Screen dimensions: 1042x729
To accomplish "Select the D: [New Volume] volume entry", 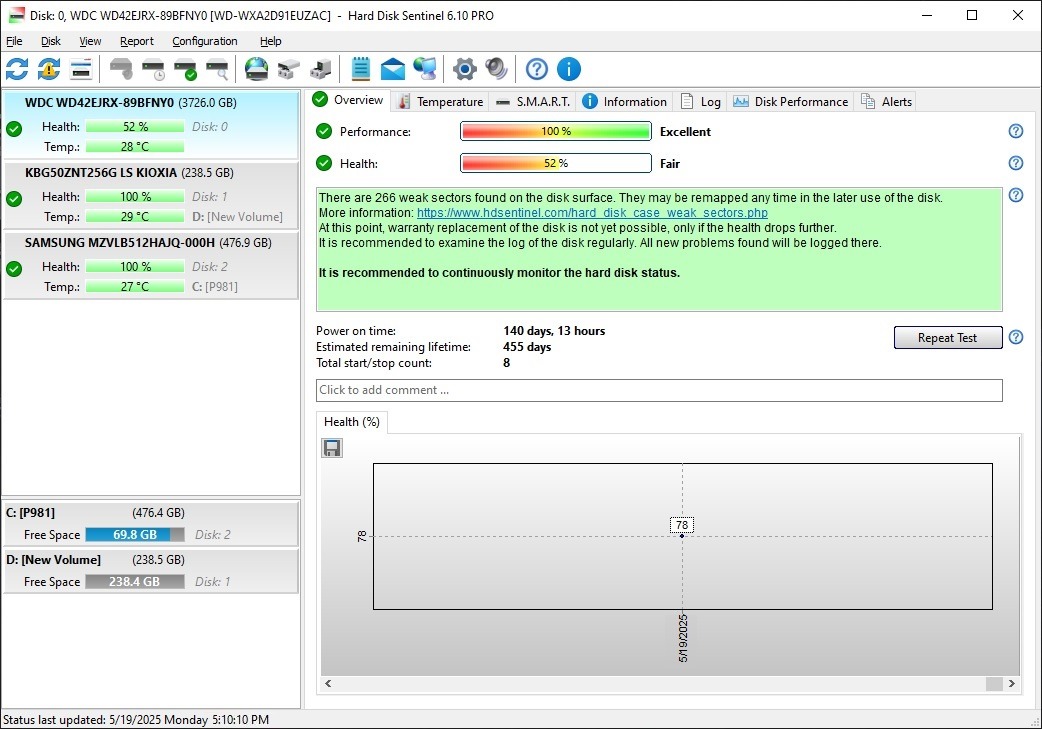I will 151,571.
